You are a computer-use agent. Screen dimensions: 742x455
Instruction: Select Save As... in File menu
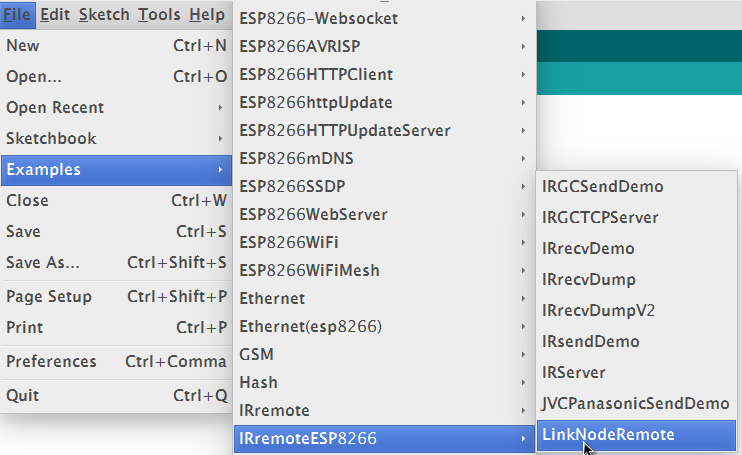coord(116,262)
